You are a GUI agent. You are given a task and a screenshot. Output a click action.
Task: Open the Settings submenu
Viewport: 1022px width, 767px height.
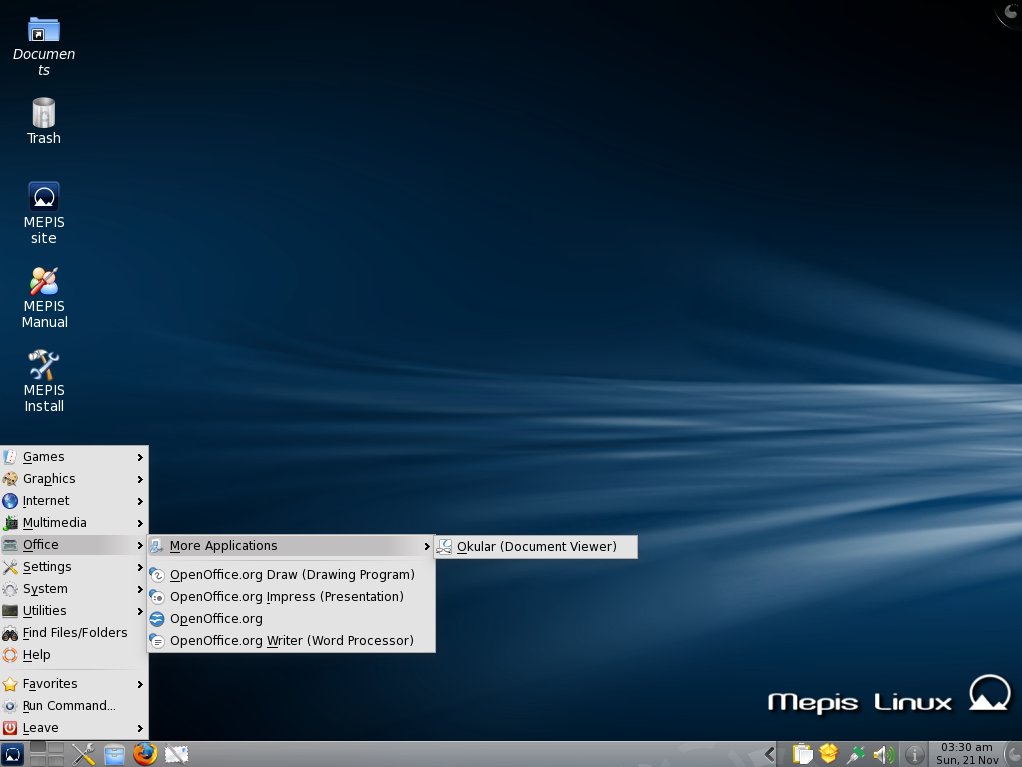coord(74,567)
